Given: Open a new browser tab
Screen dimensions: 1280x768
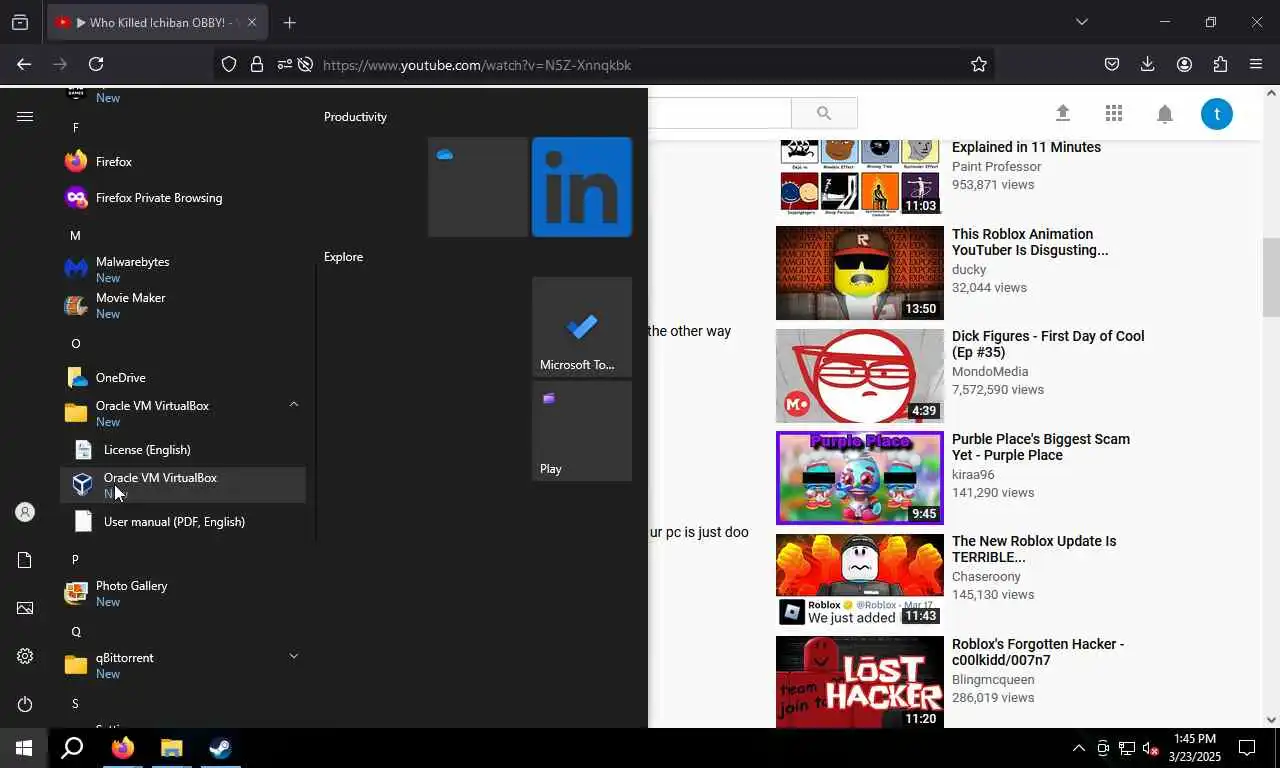Looking at the screenshot, I should pos(289,22).
